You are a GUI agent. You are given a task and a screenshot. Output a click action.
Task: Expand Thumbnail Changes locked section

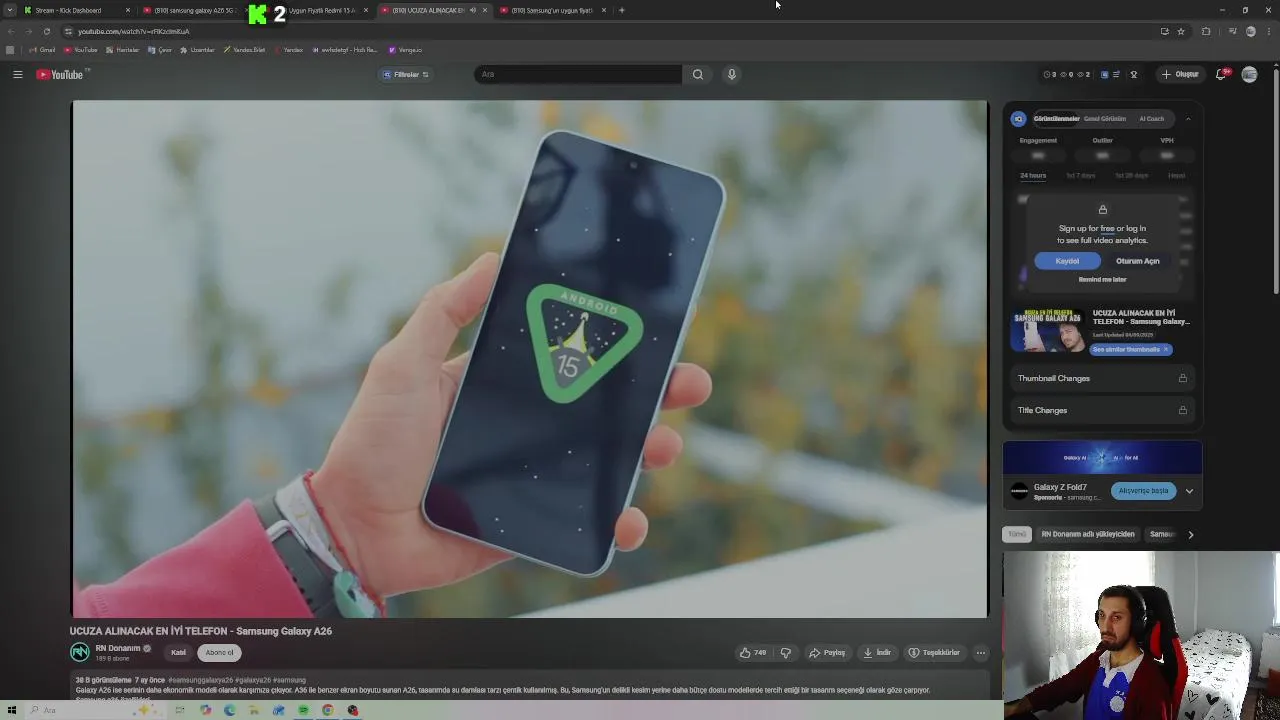[1102, 378]
